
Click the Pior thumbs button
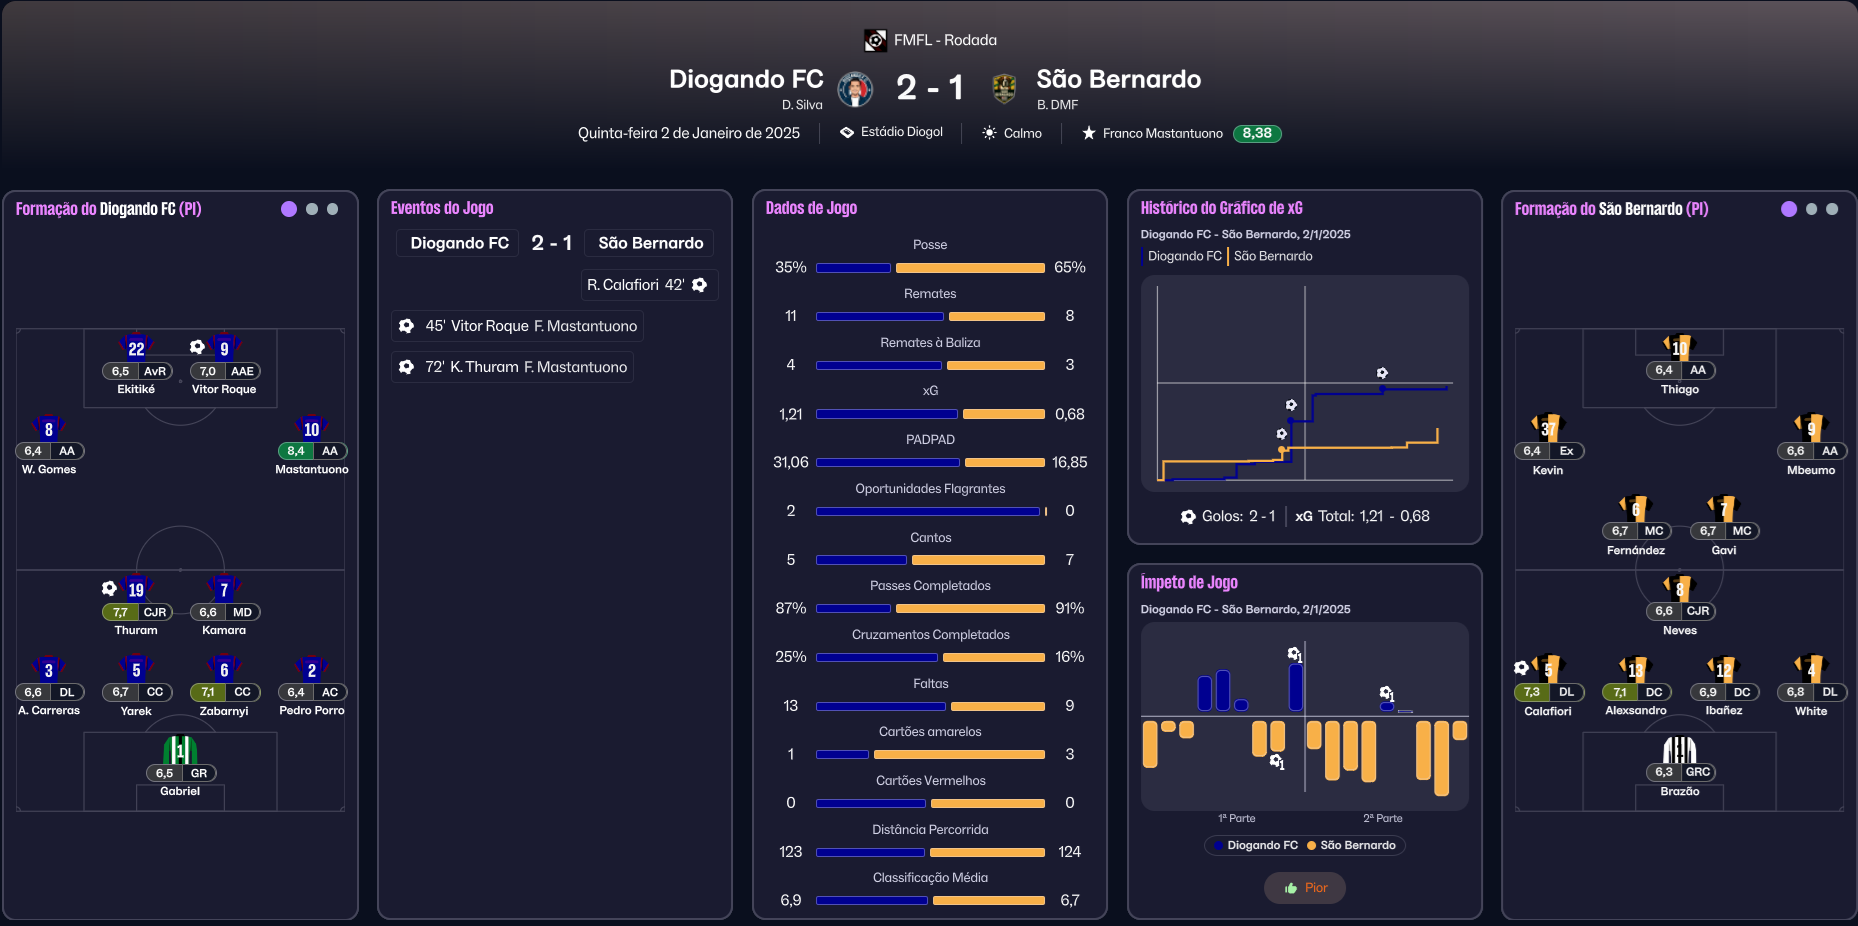[x=1305, y=888]
